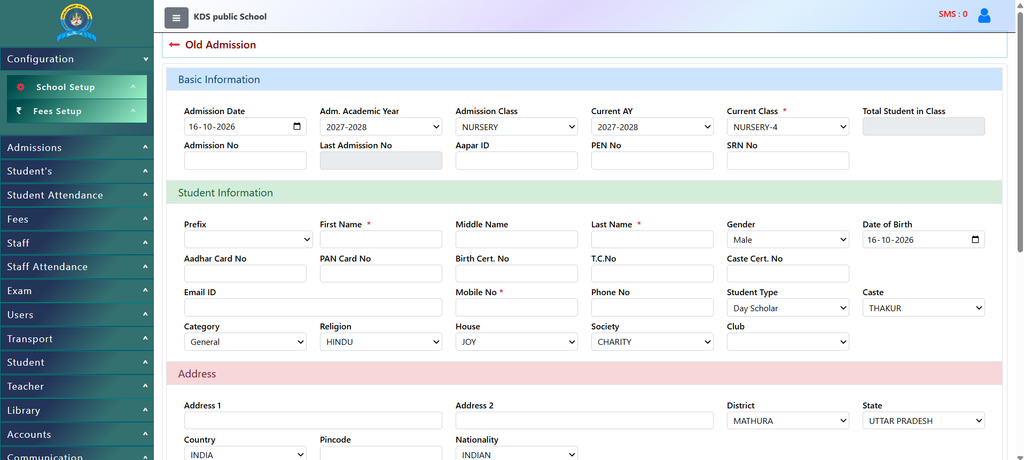Open Current Class dropdown showing NURSERY-4
The image size is (1024, 460).
(788, 127)
